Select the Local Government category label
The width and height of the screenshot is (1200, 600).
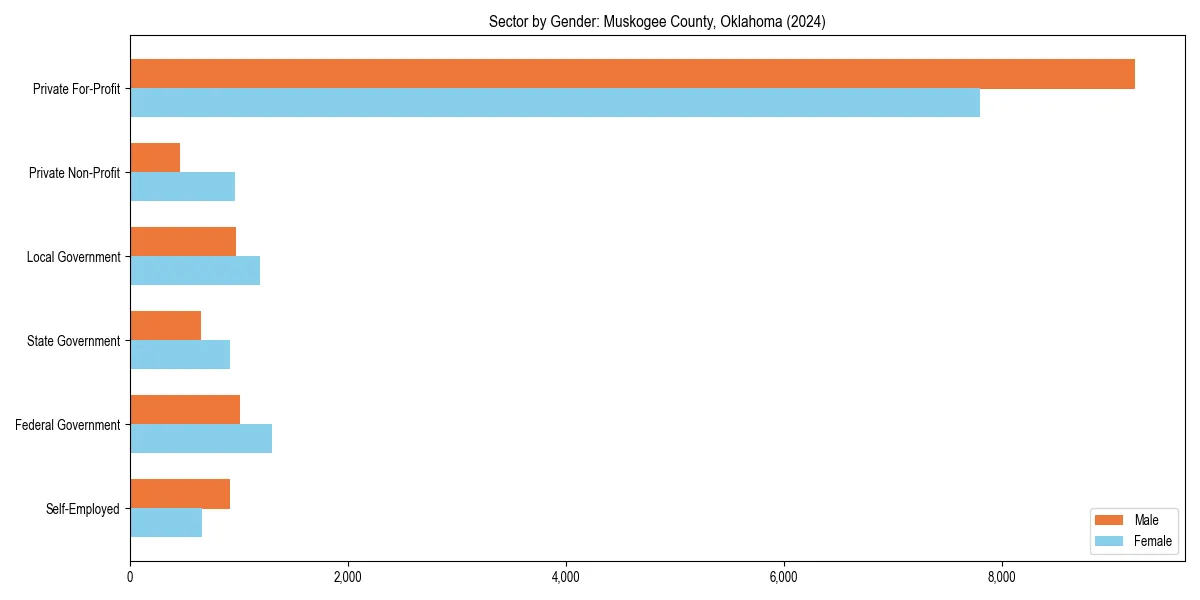70,257
